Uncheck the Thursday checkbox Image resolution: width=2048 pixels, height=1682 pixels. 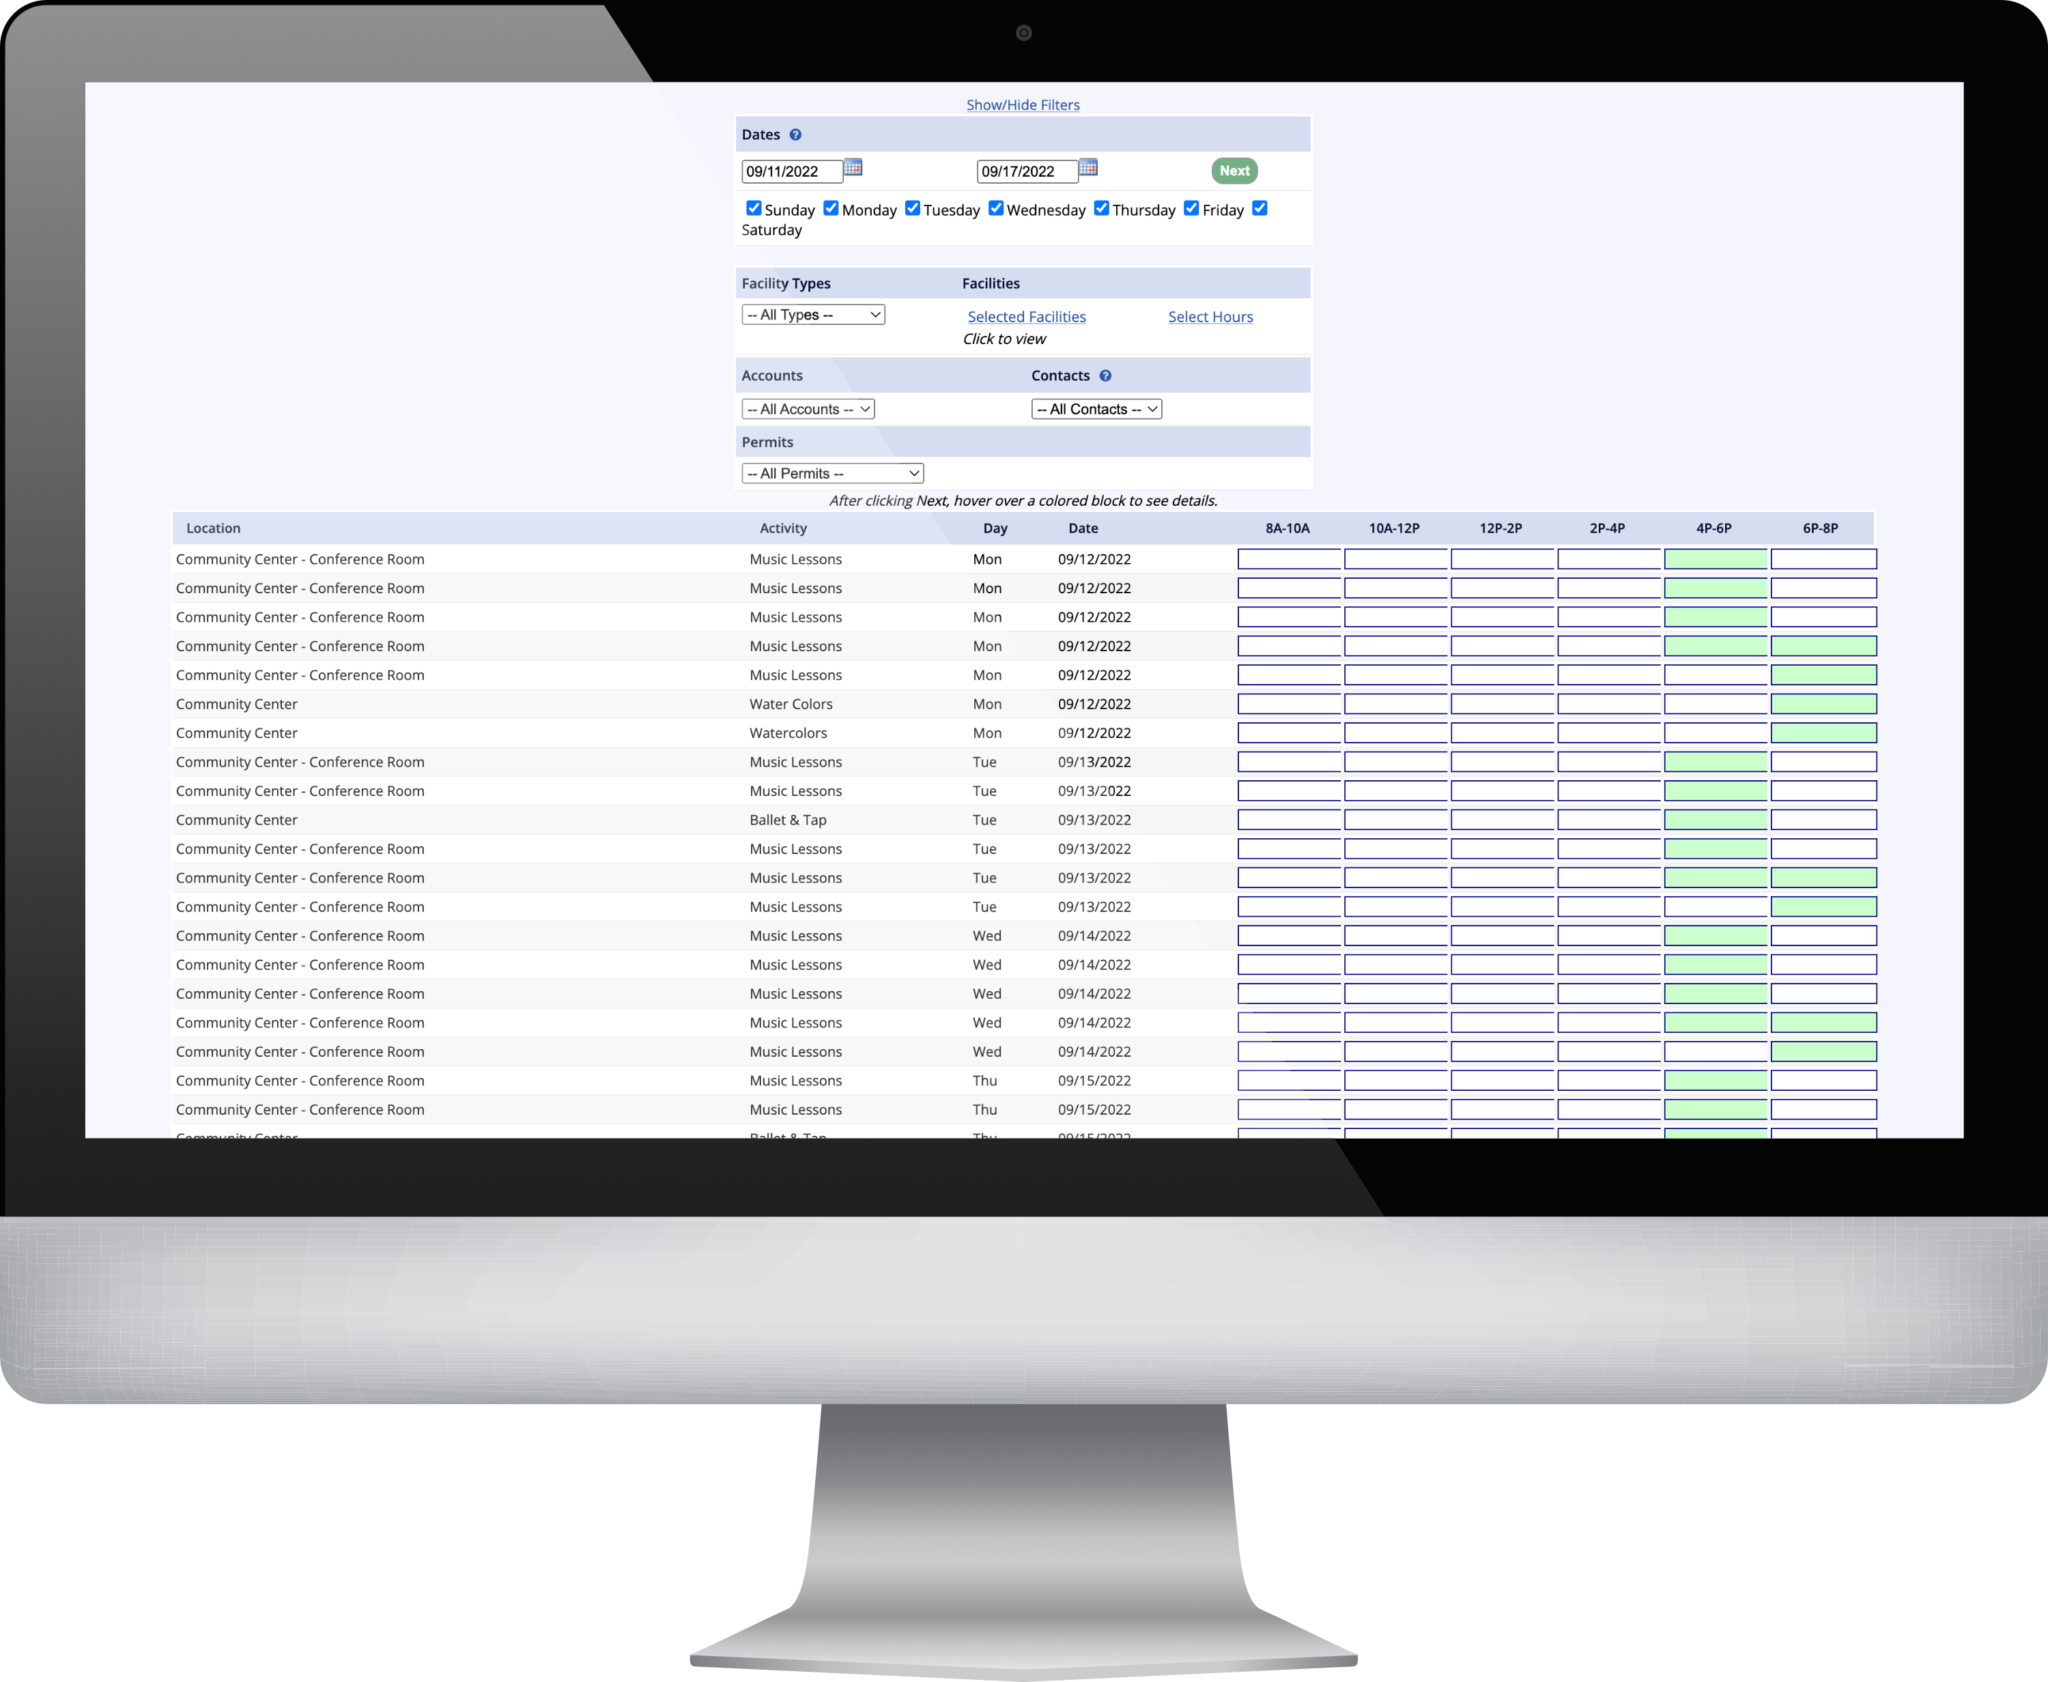[x=1102, y=208]
